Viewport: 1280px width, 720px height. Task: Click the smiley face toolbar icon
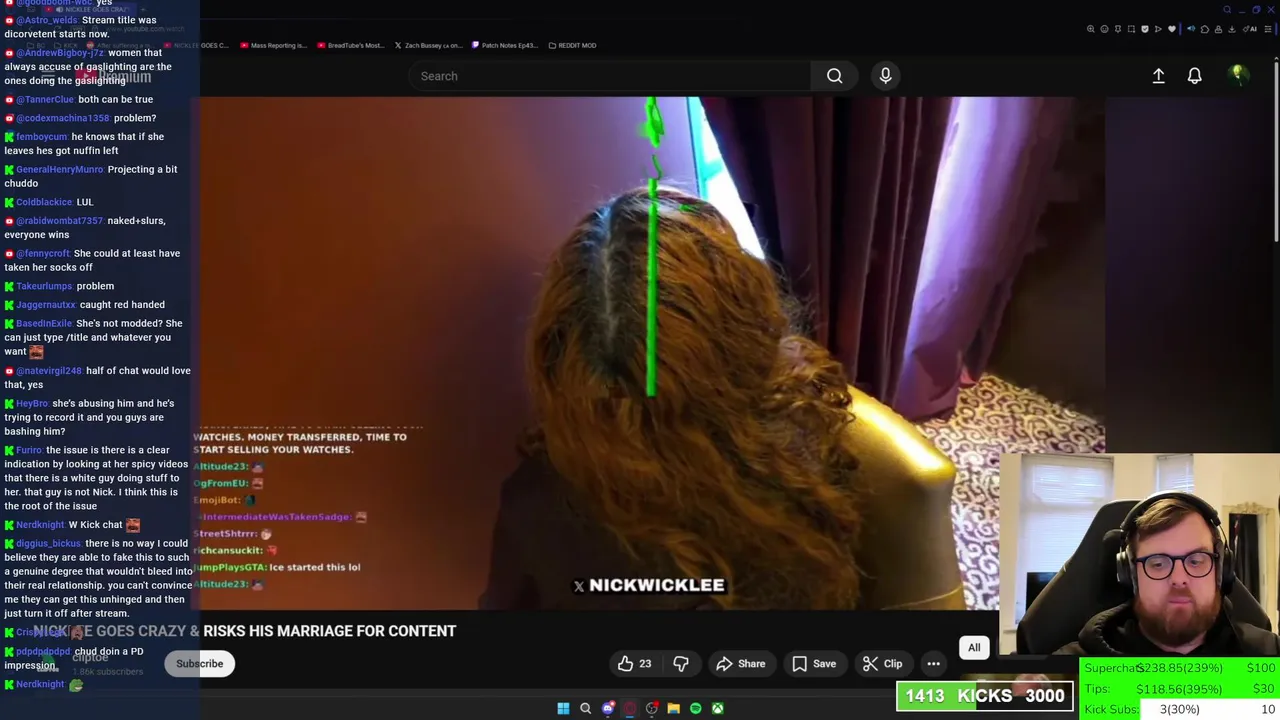(1104, 29)
